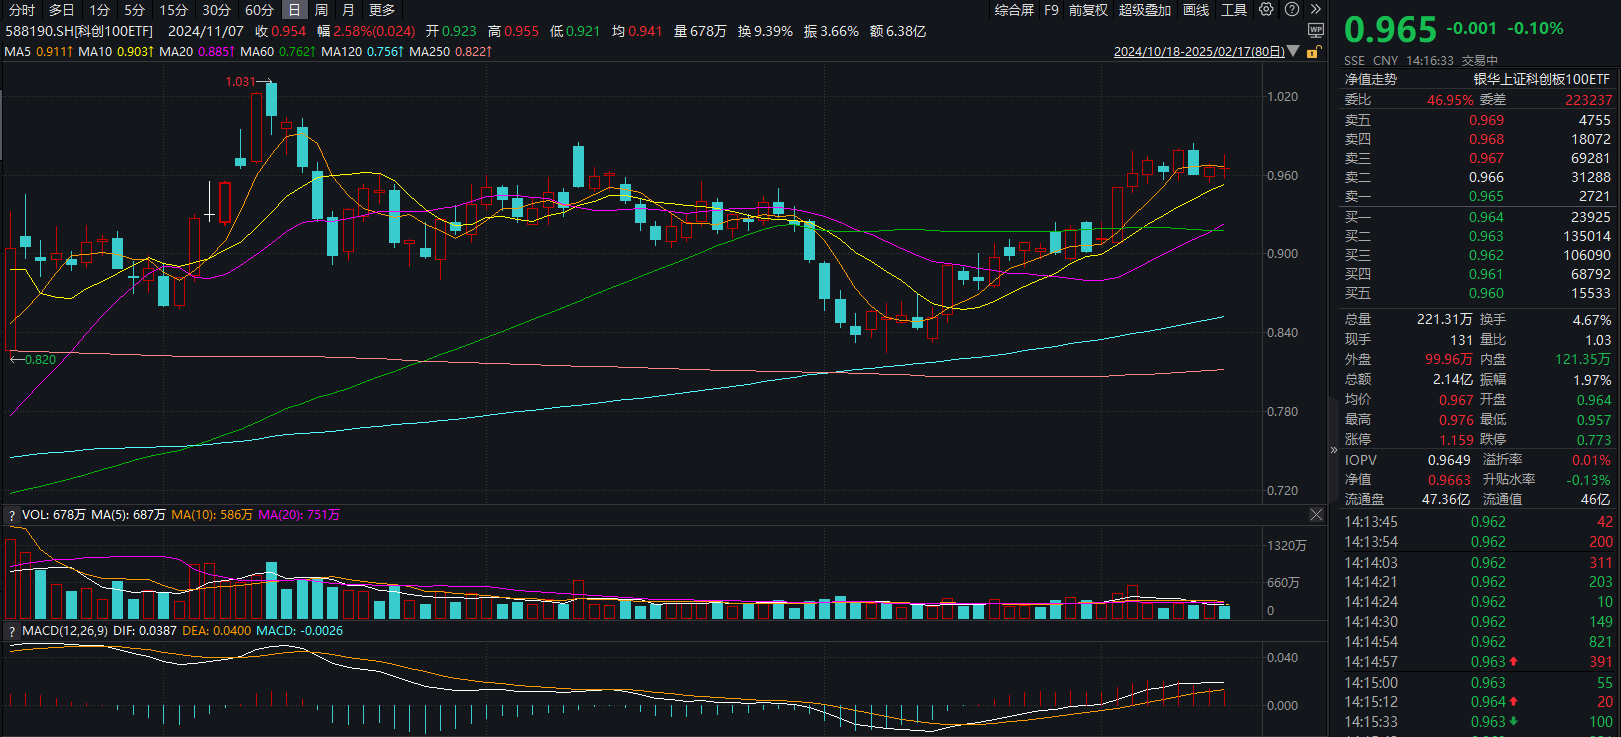Toggle the orange date-range lock icon
The width and height of the screenshot is (1621, 737).
click(1313, 52)
